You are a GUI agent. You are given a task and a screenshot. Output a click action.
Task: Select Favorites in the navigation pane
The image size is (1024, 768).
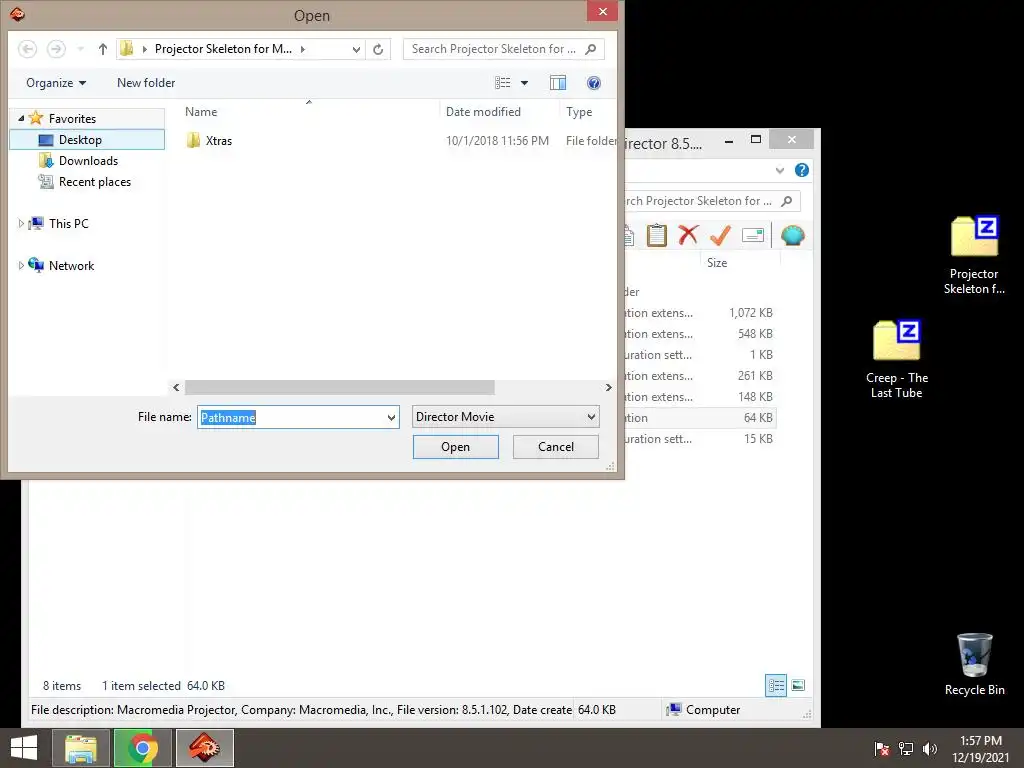tap(72, 118)
